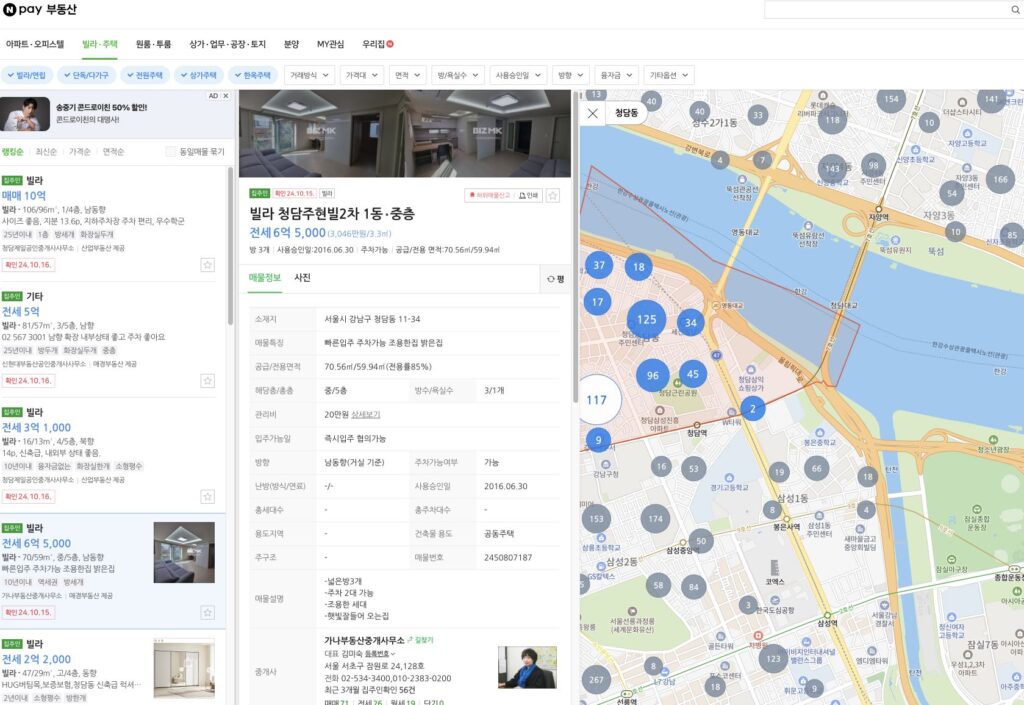Click the search input field in the header
Screen dimensions: 1024x705
pyautogui.click(x=887, y=10)
